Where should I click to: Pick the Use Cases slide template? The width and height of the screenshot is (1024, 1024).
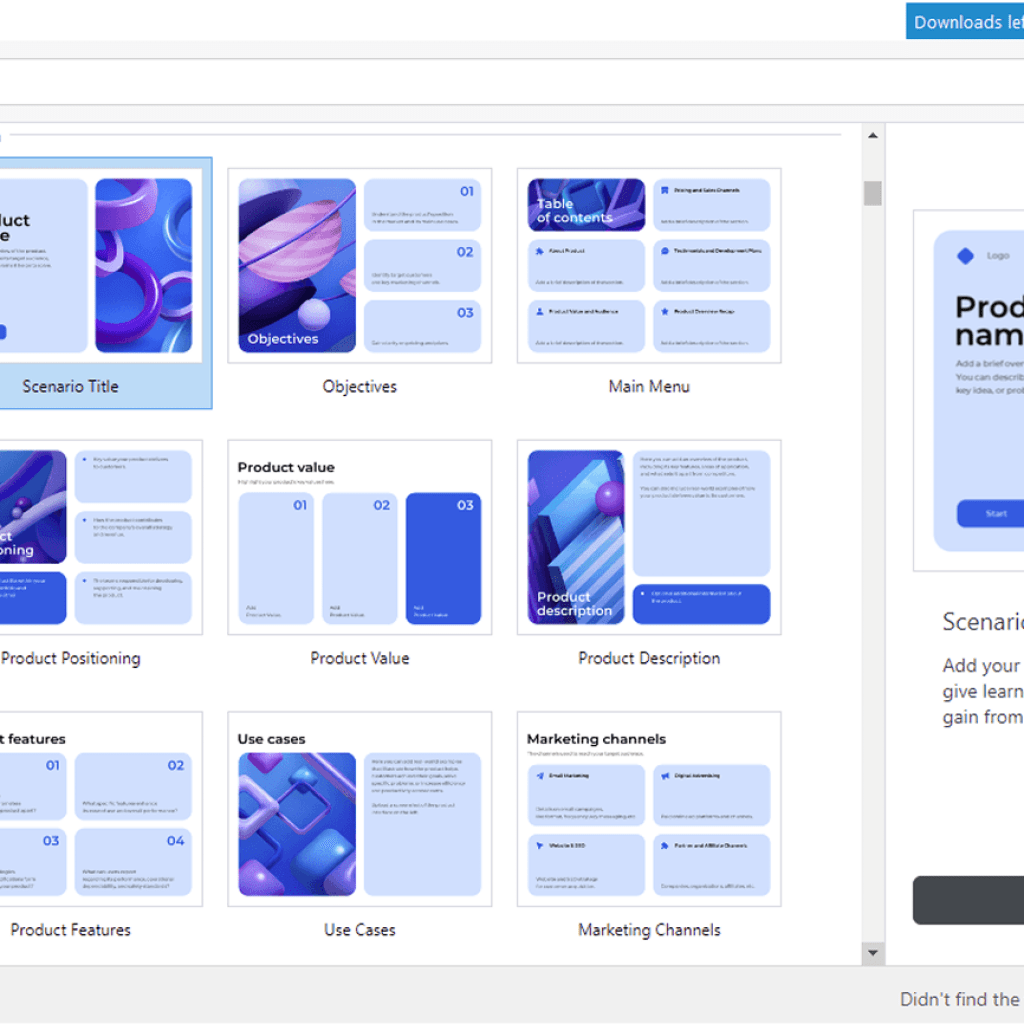(359, 809)
